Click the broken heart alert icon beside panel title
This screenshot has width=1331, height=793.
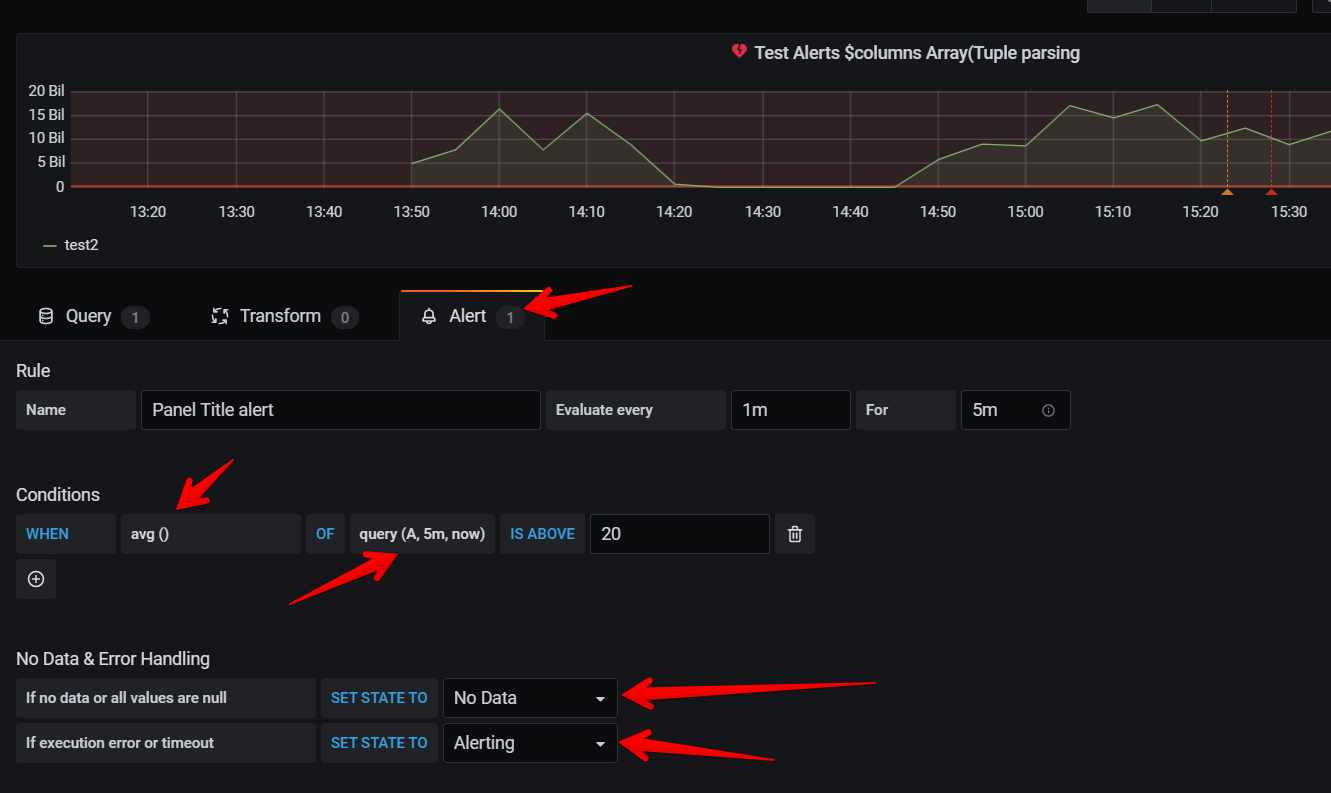[738, 52]
